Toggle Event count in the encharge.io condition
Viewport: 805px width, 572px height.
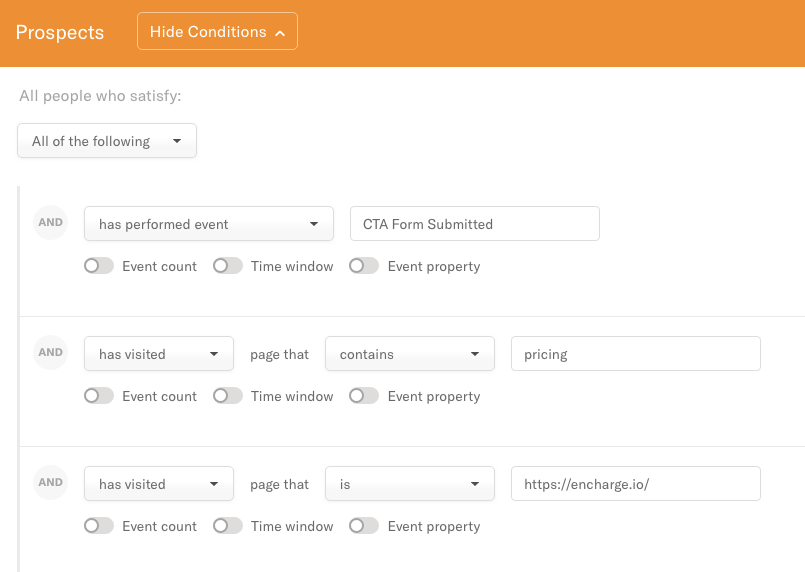point(99,526)
